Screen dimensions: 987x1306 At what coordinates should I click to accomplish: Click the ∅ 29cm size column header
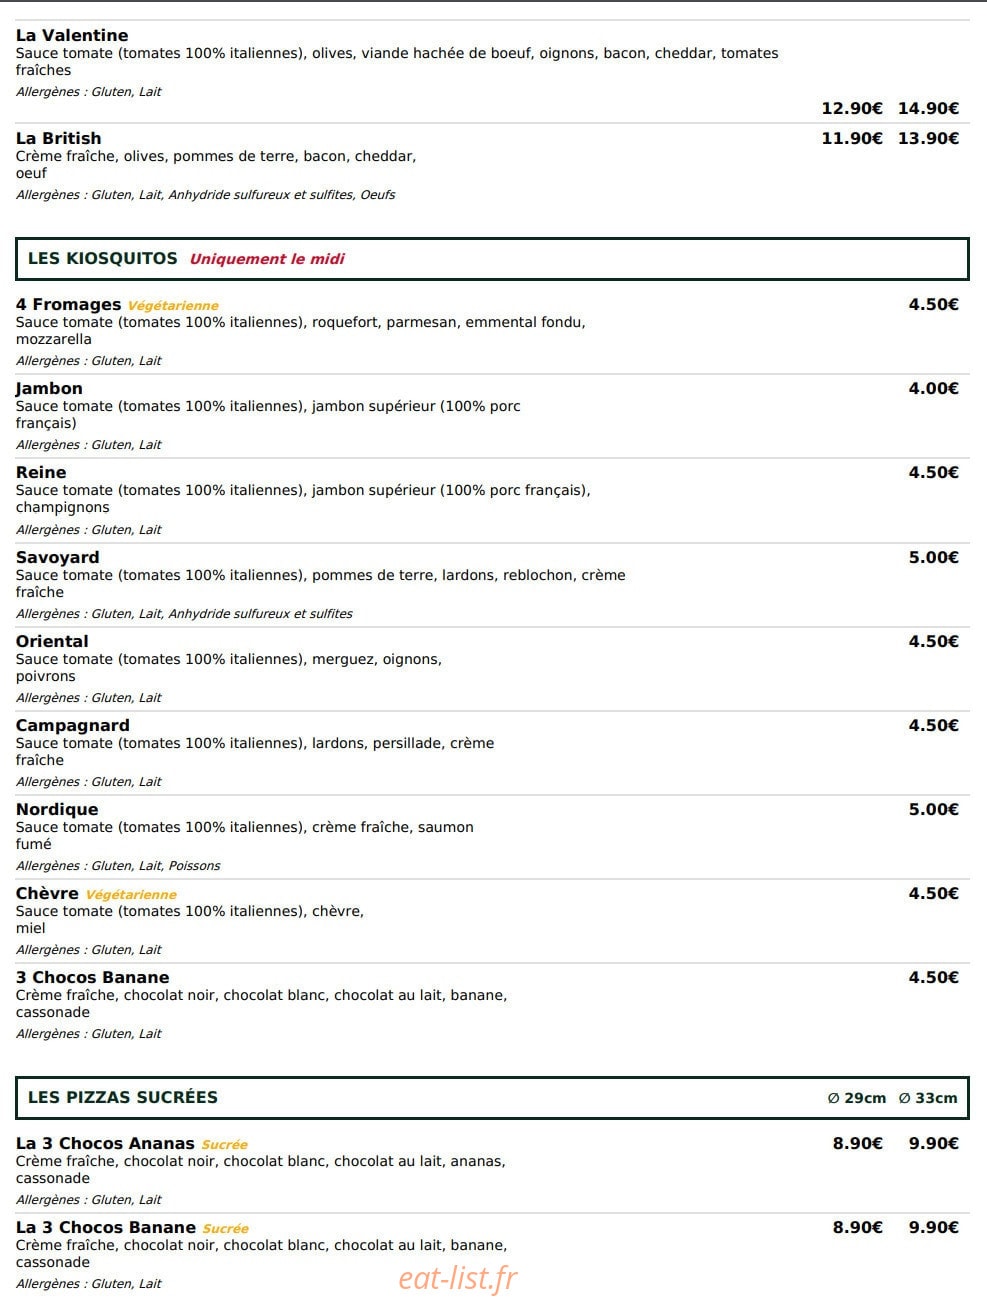click(x=857, y=1098)
